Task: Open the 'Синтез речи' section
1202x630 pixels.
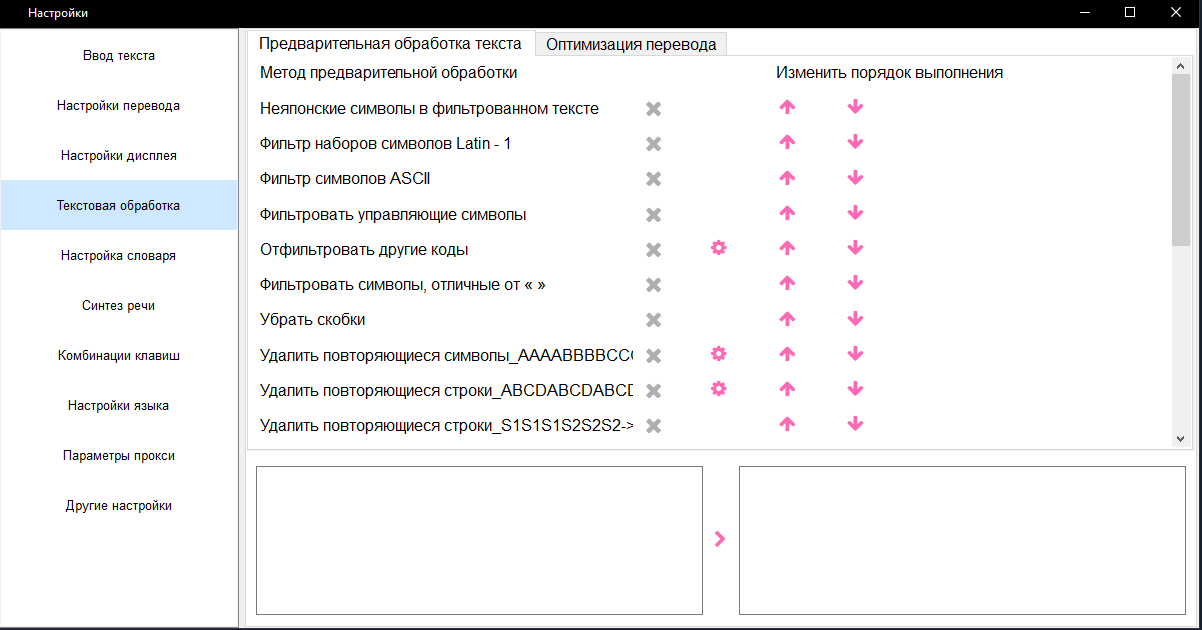Action: (x=119, y=306)
